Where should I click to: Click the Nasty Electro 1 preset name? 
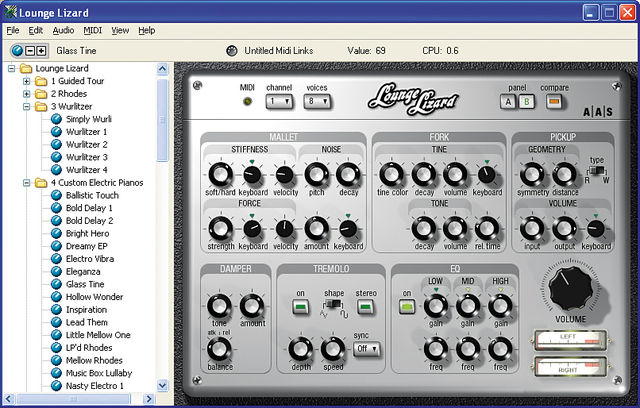pyautogui.click(x=95, y=386)
